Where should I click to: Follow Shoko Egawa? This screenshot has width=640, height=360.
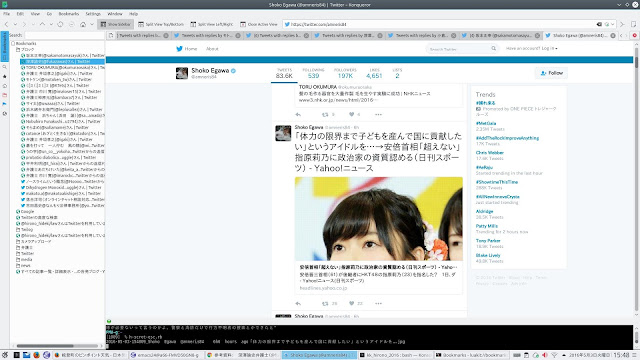coord(551,73)
